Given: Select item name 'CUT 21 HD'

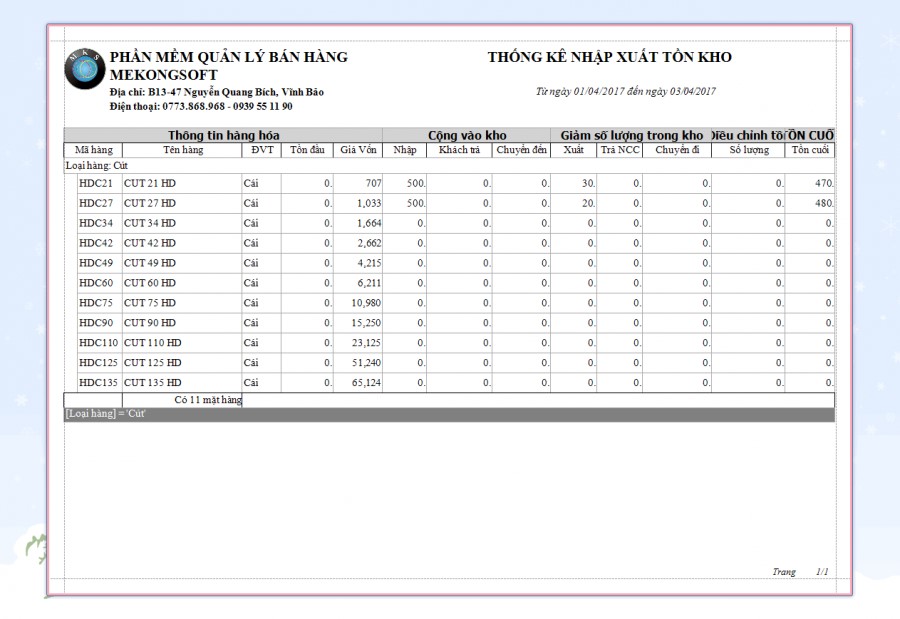Looking at the screenshot, I should [x=150, y=183].
